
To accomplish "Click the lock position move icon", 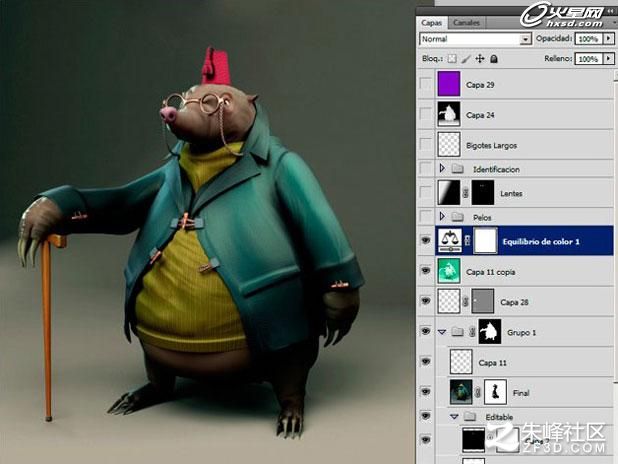I will (x=480, y=59).
